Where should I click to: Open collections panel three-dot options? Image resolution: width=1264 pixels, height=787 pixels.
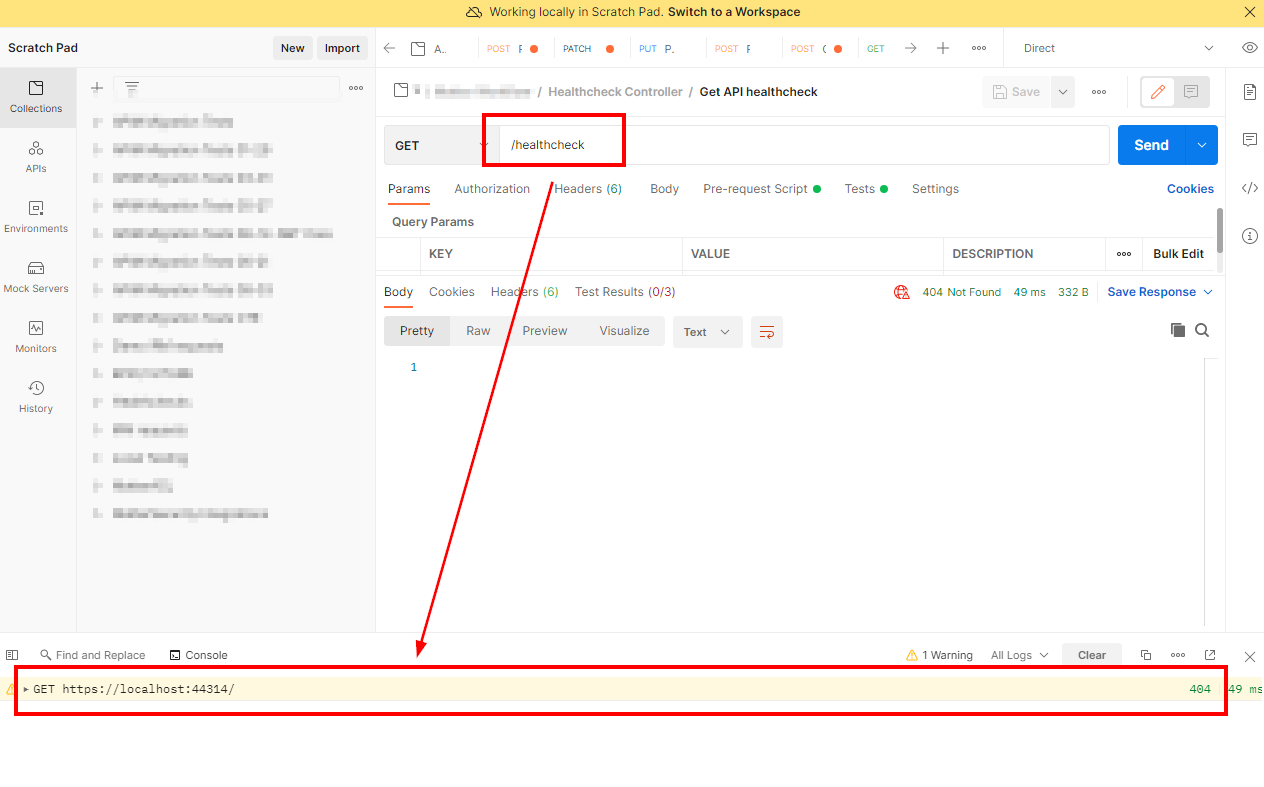(x=356, y=88)
